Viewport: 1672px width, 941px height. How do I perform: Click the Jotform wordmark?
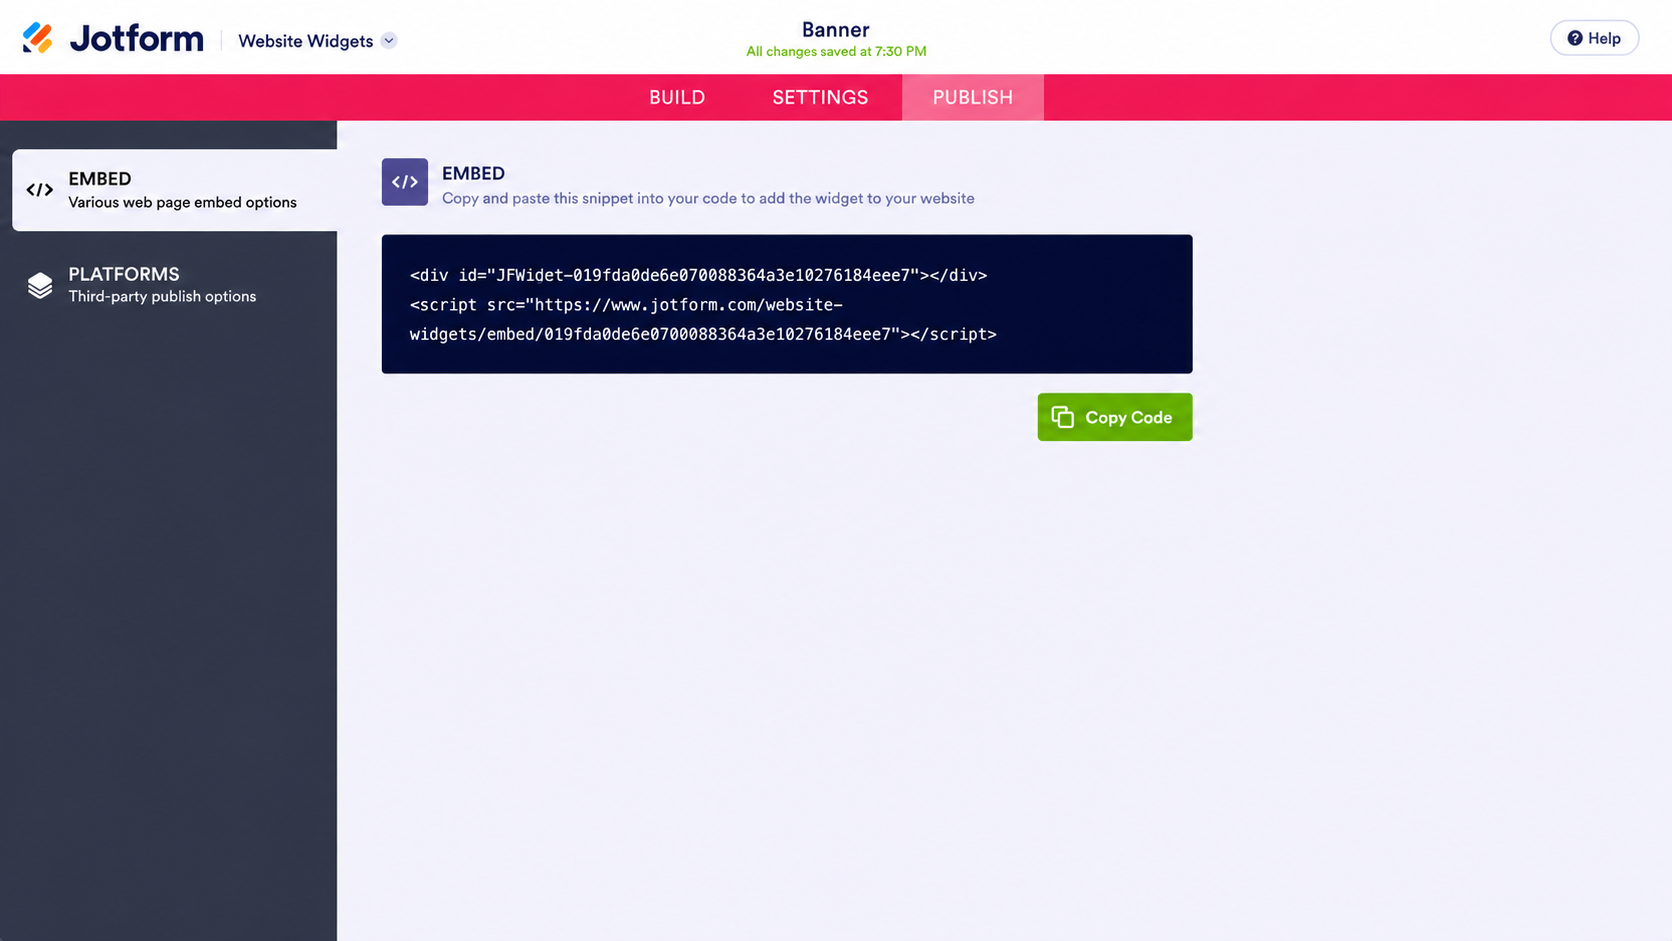136,39
